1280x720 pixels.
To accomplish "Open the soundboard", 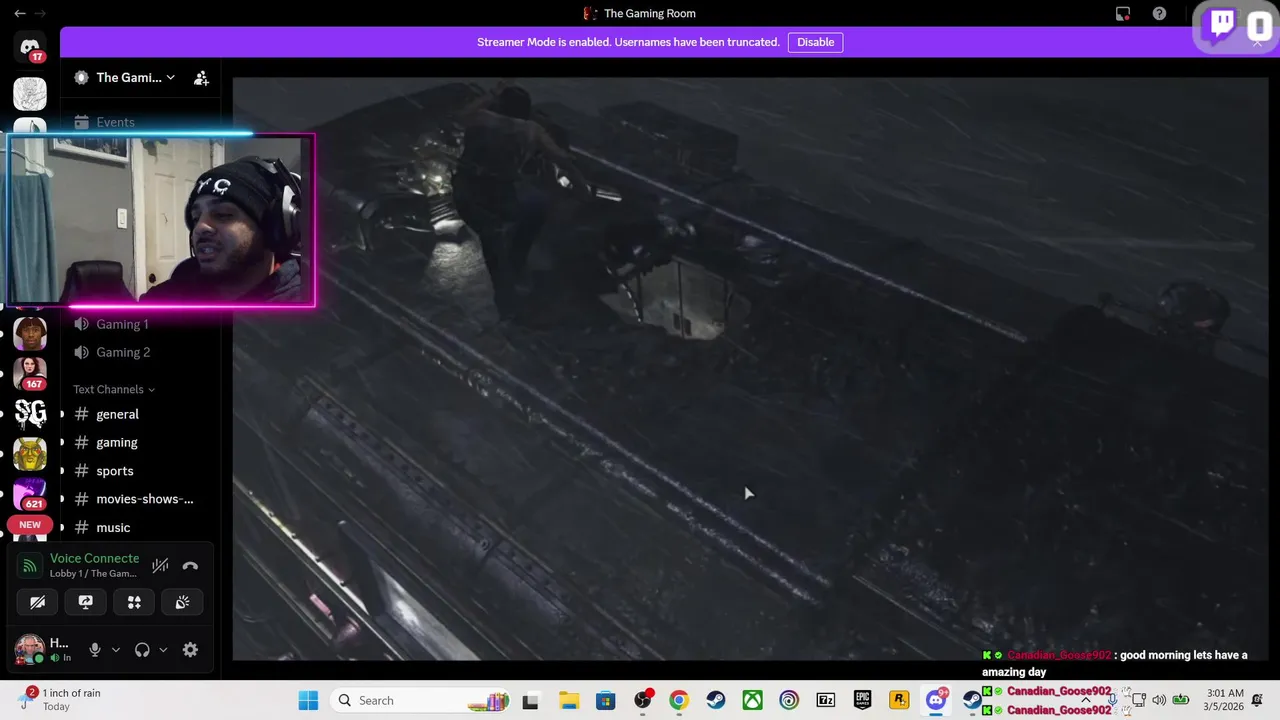I will 182,602.
